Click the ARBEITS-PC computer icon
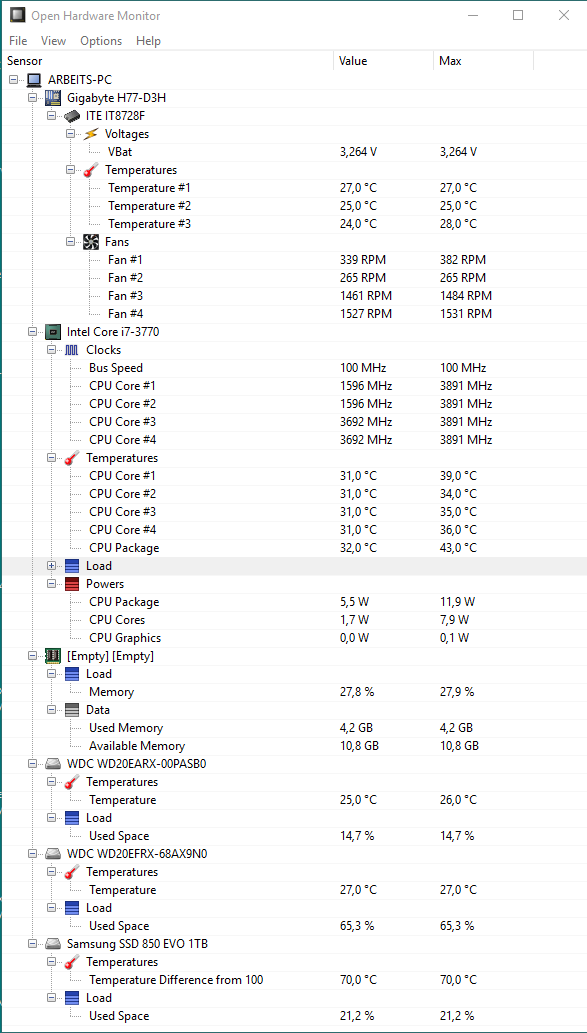The height and width of the screenshot is (1033, 587). (34, 80)
